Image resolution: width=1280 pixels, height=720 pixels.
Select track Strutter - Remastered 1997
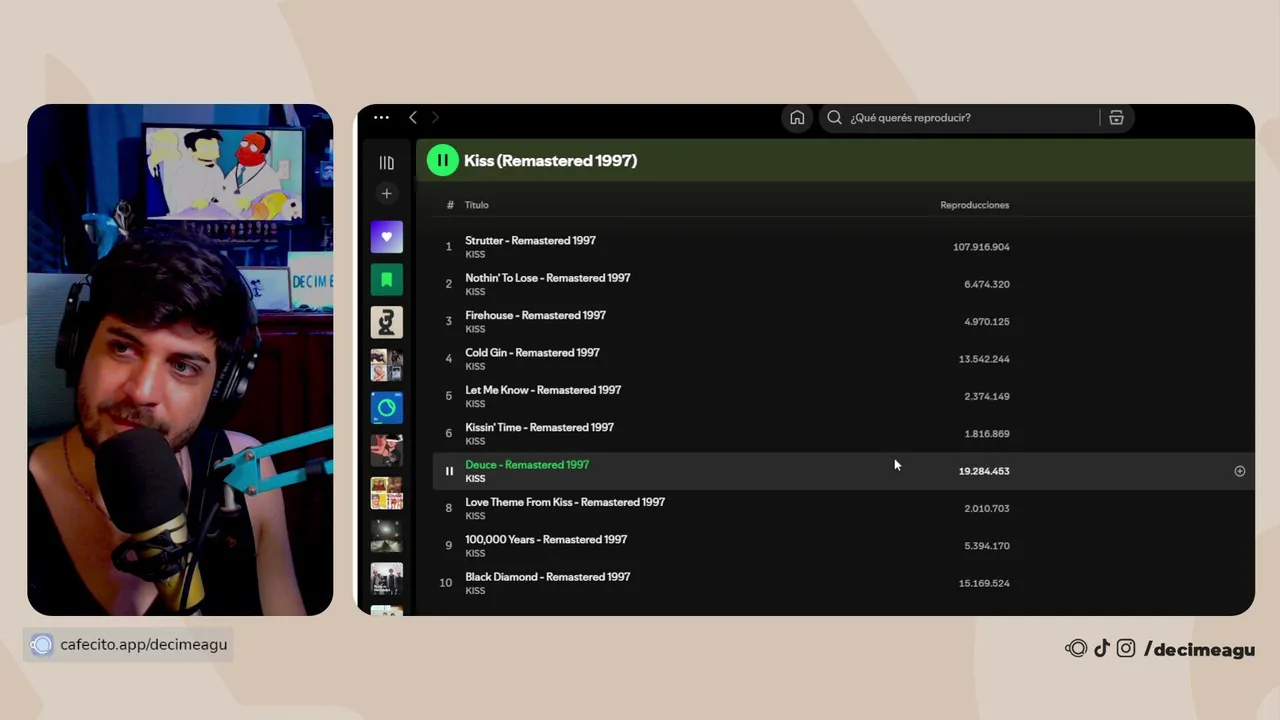click(530, 241)
